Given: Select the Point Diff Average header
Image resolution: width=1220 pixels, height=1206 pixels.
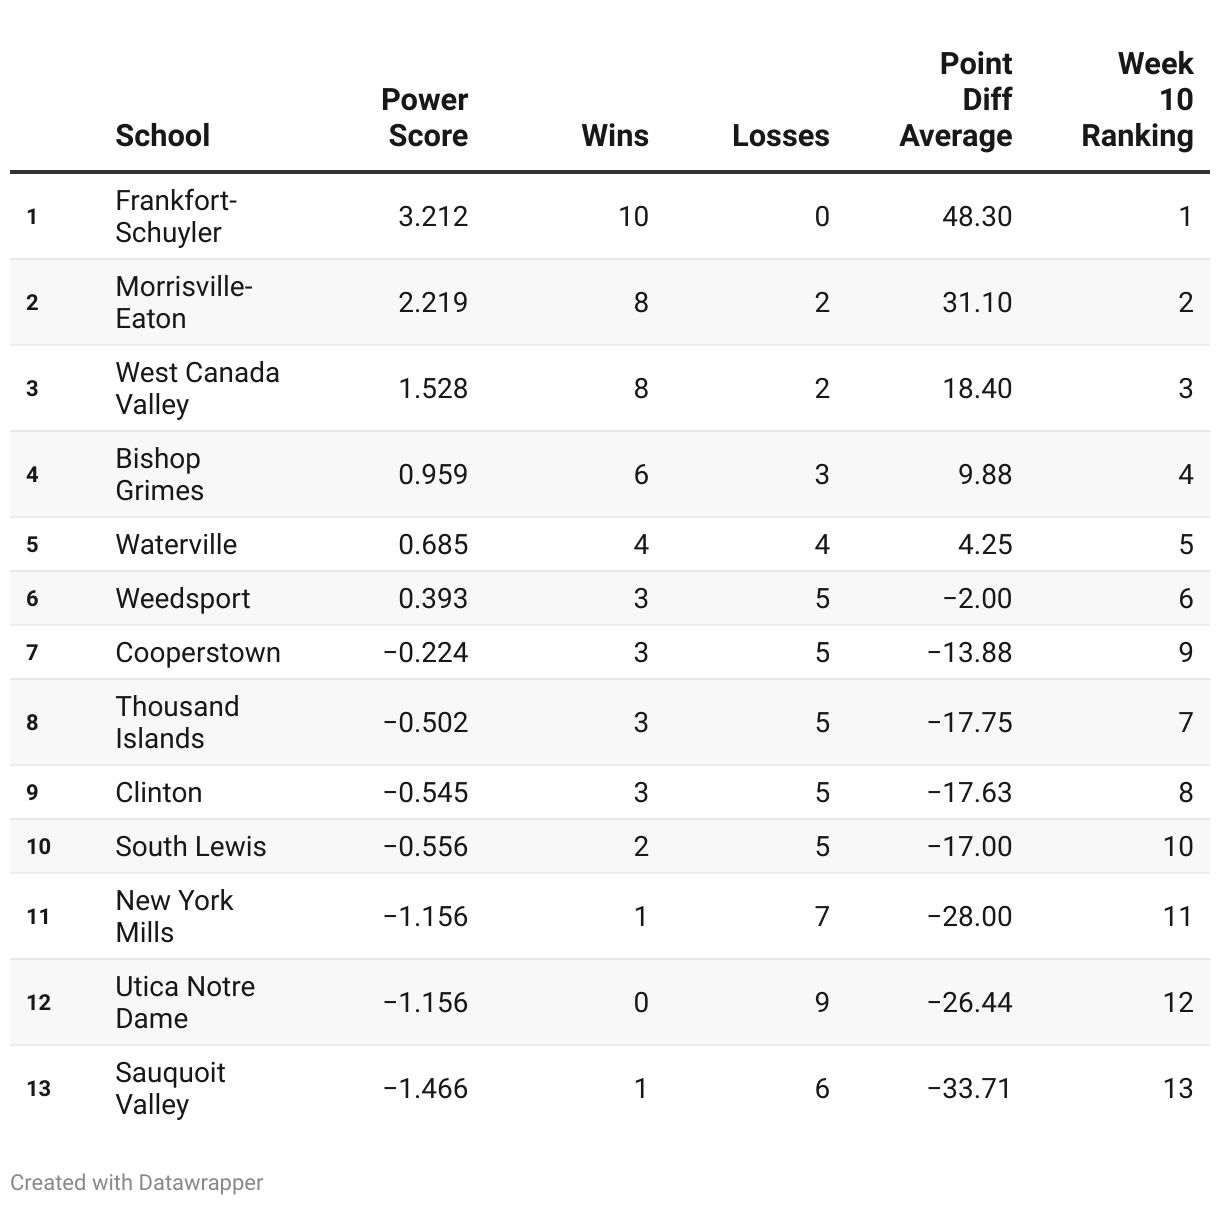Looking at the screenshot, I should [x=956, y=100].
